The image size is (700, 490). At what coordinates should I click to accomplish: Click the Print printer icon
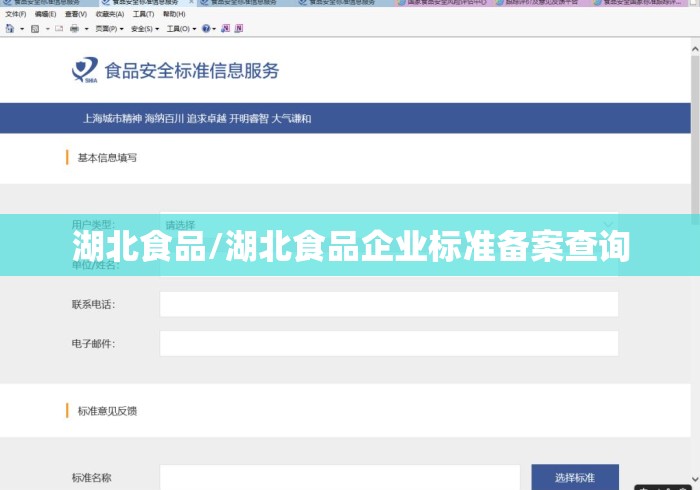pyautogui.click(x=74, y=29)
